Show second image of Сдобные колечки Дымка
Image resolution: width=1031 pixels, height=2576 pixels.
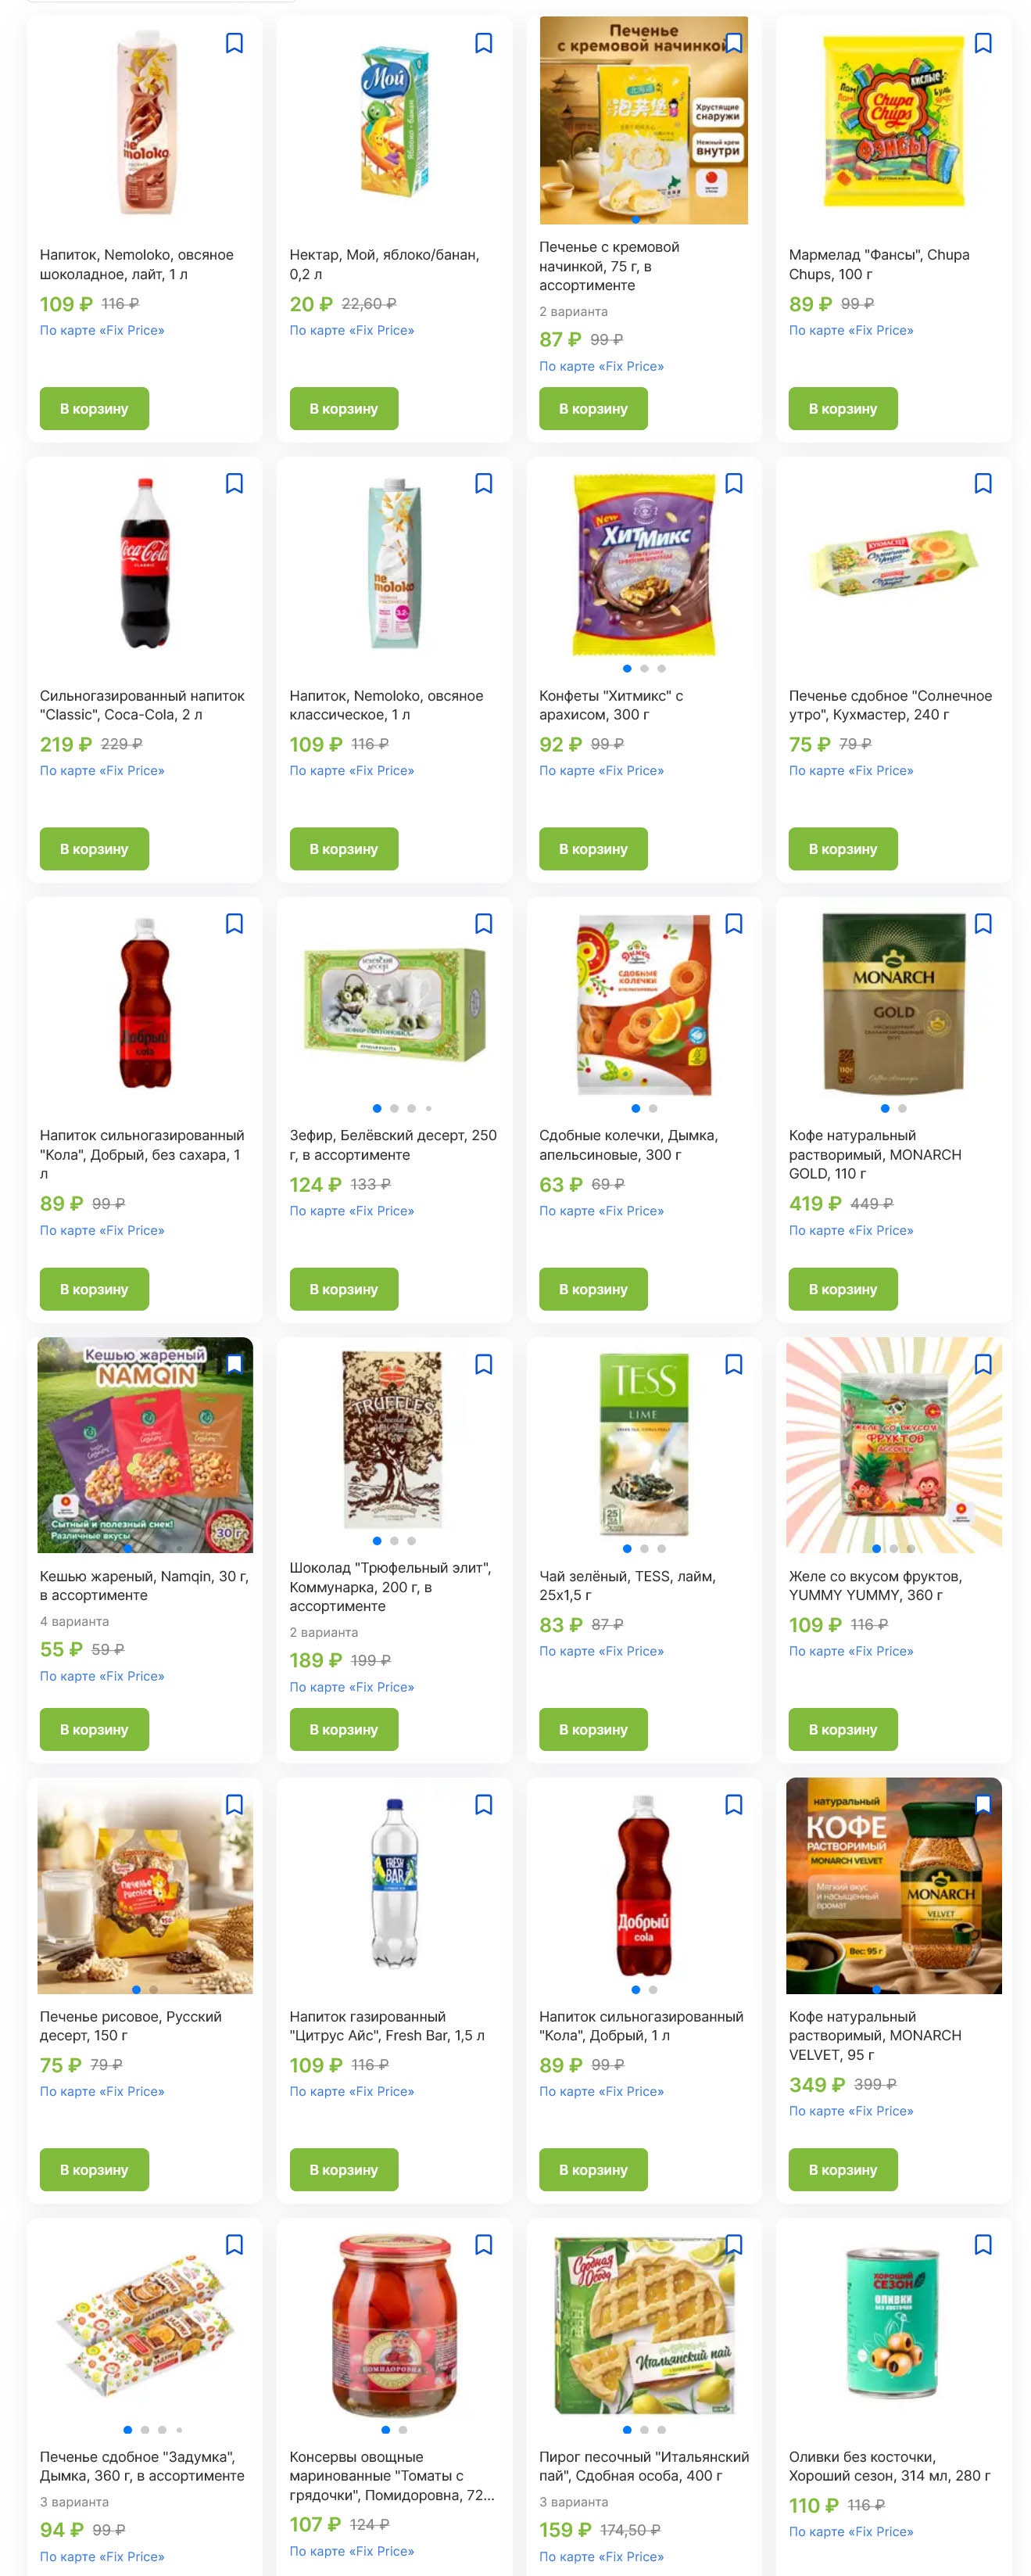(653, 1108)
